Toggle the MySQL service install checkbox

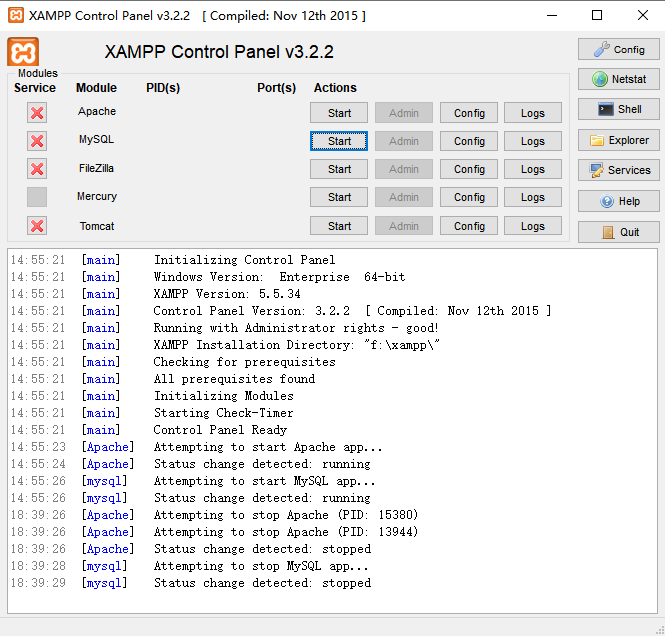[37, 141]
